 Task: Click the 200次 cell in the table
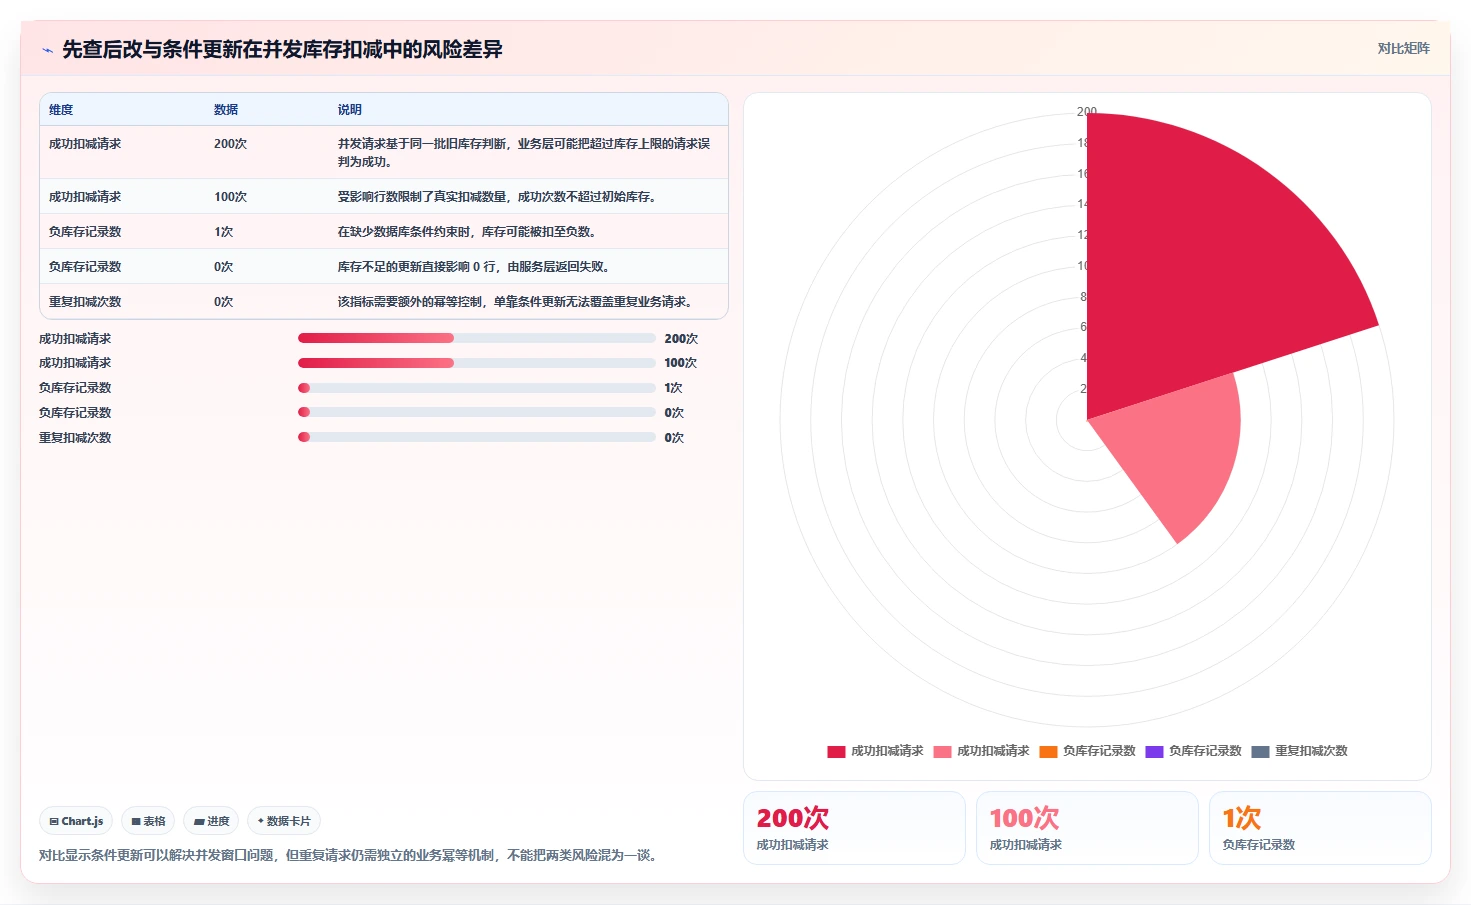pyautogui.click(x=230, y=144)
